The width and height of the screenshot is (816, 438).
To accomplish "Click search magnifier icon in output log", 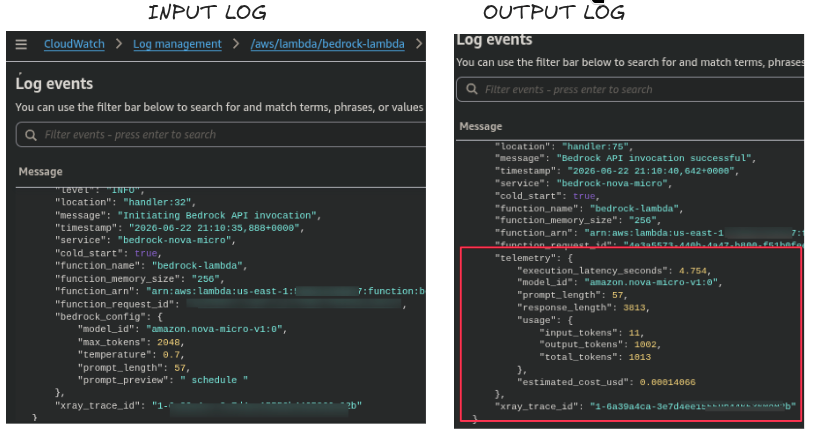I will click(x=471, y=89).
